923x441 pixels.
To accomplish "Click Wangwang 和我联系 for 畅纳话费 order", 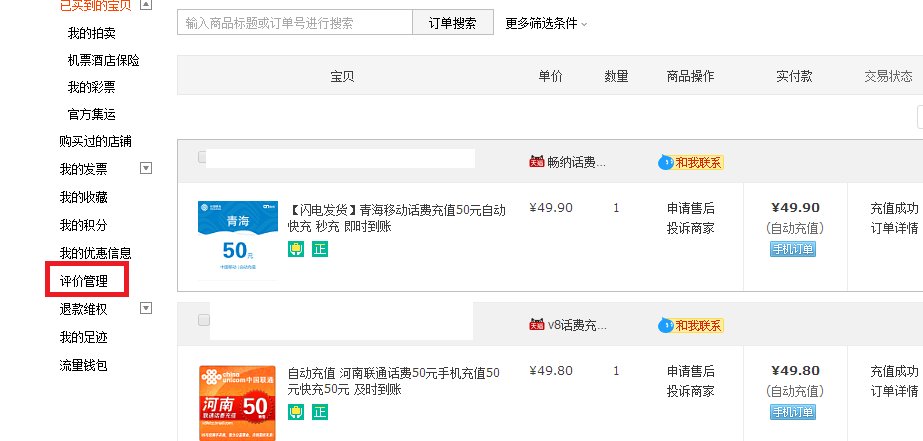I will (690, 163).
